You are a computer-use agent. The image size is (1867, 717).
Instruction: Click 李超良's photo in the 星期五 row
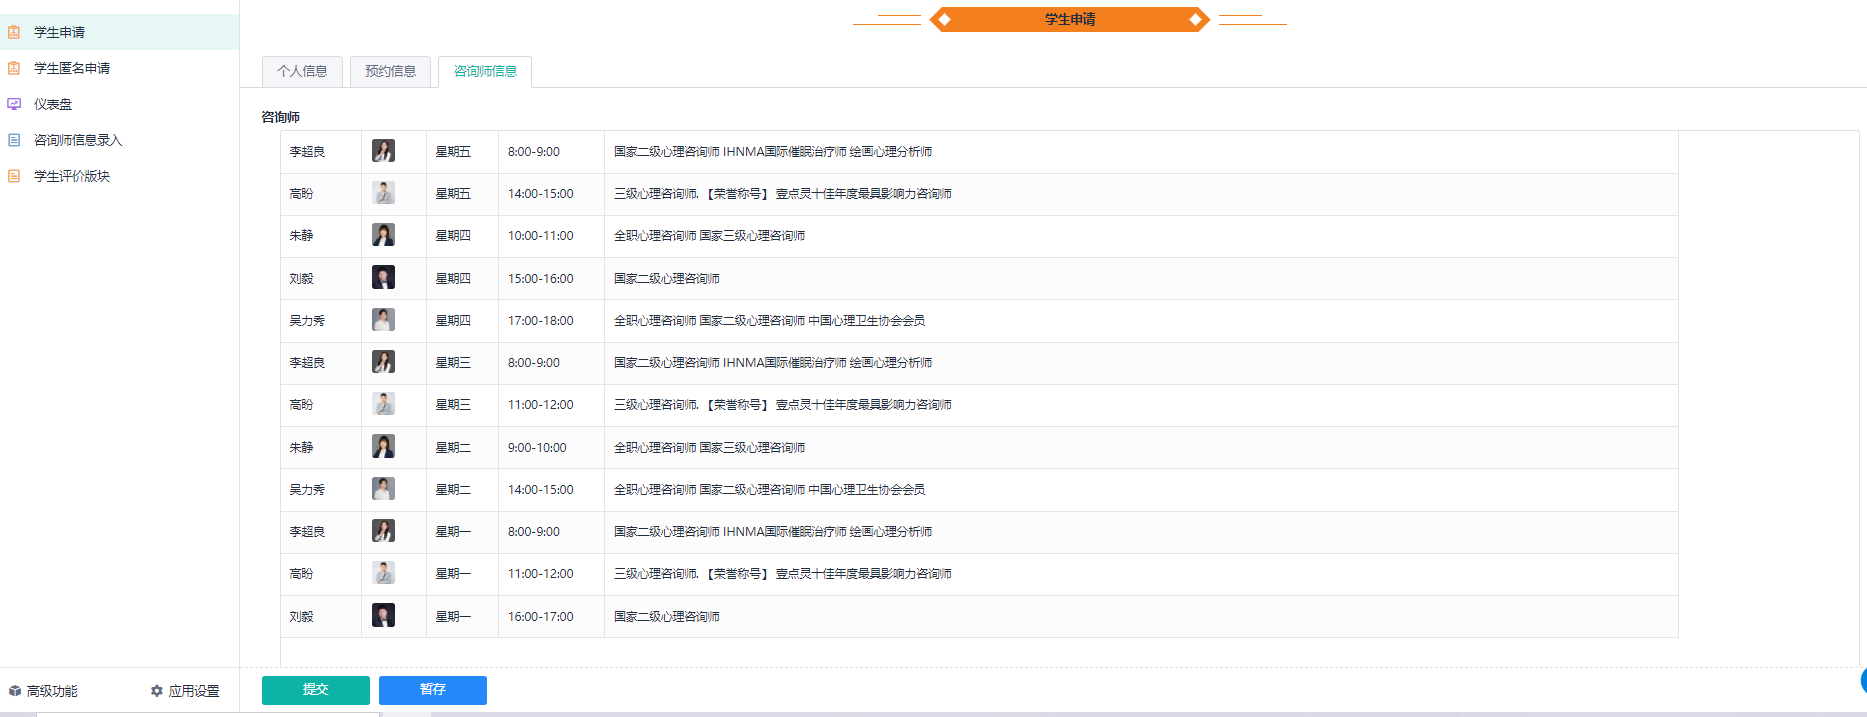(383, 151)
